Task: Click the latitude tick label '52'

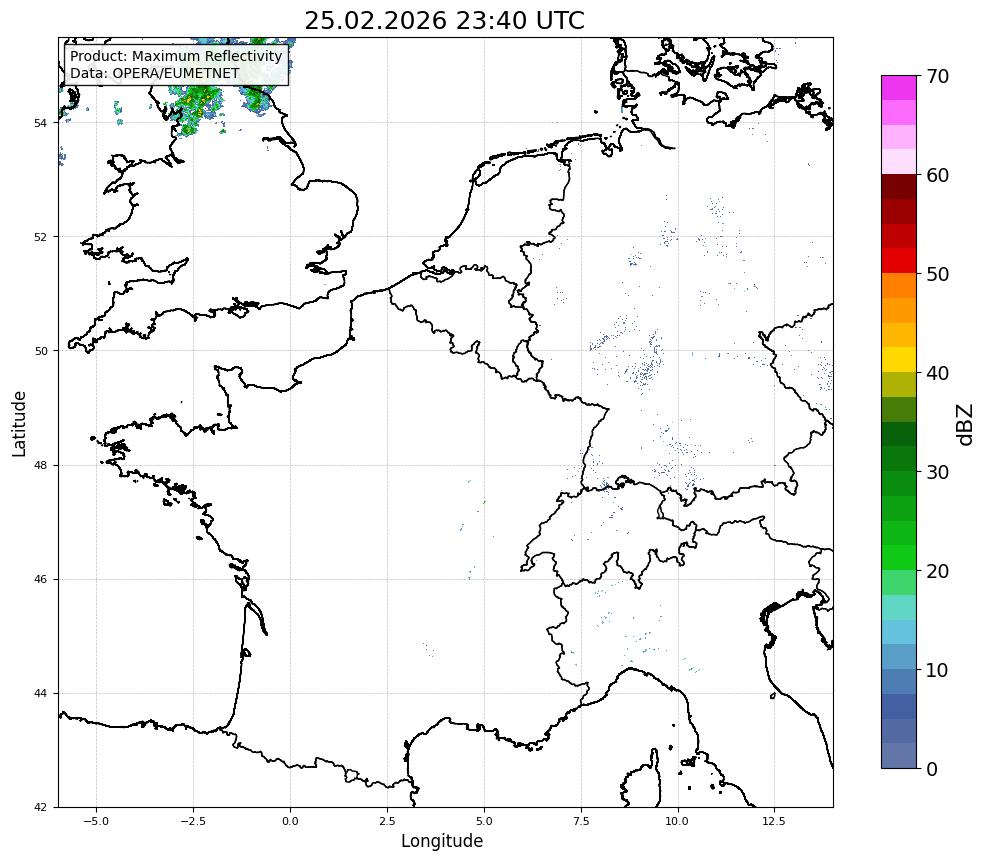Action: [40, 237]
